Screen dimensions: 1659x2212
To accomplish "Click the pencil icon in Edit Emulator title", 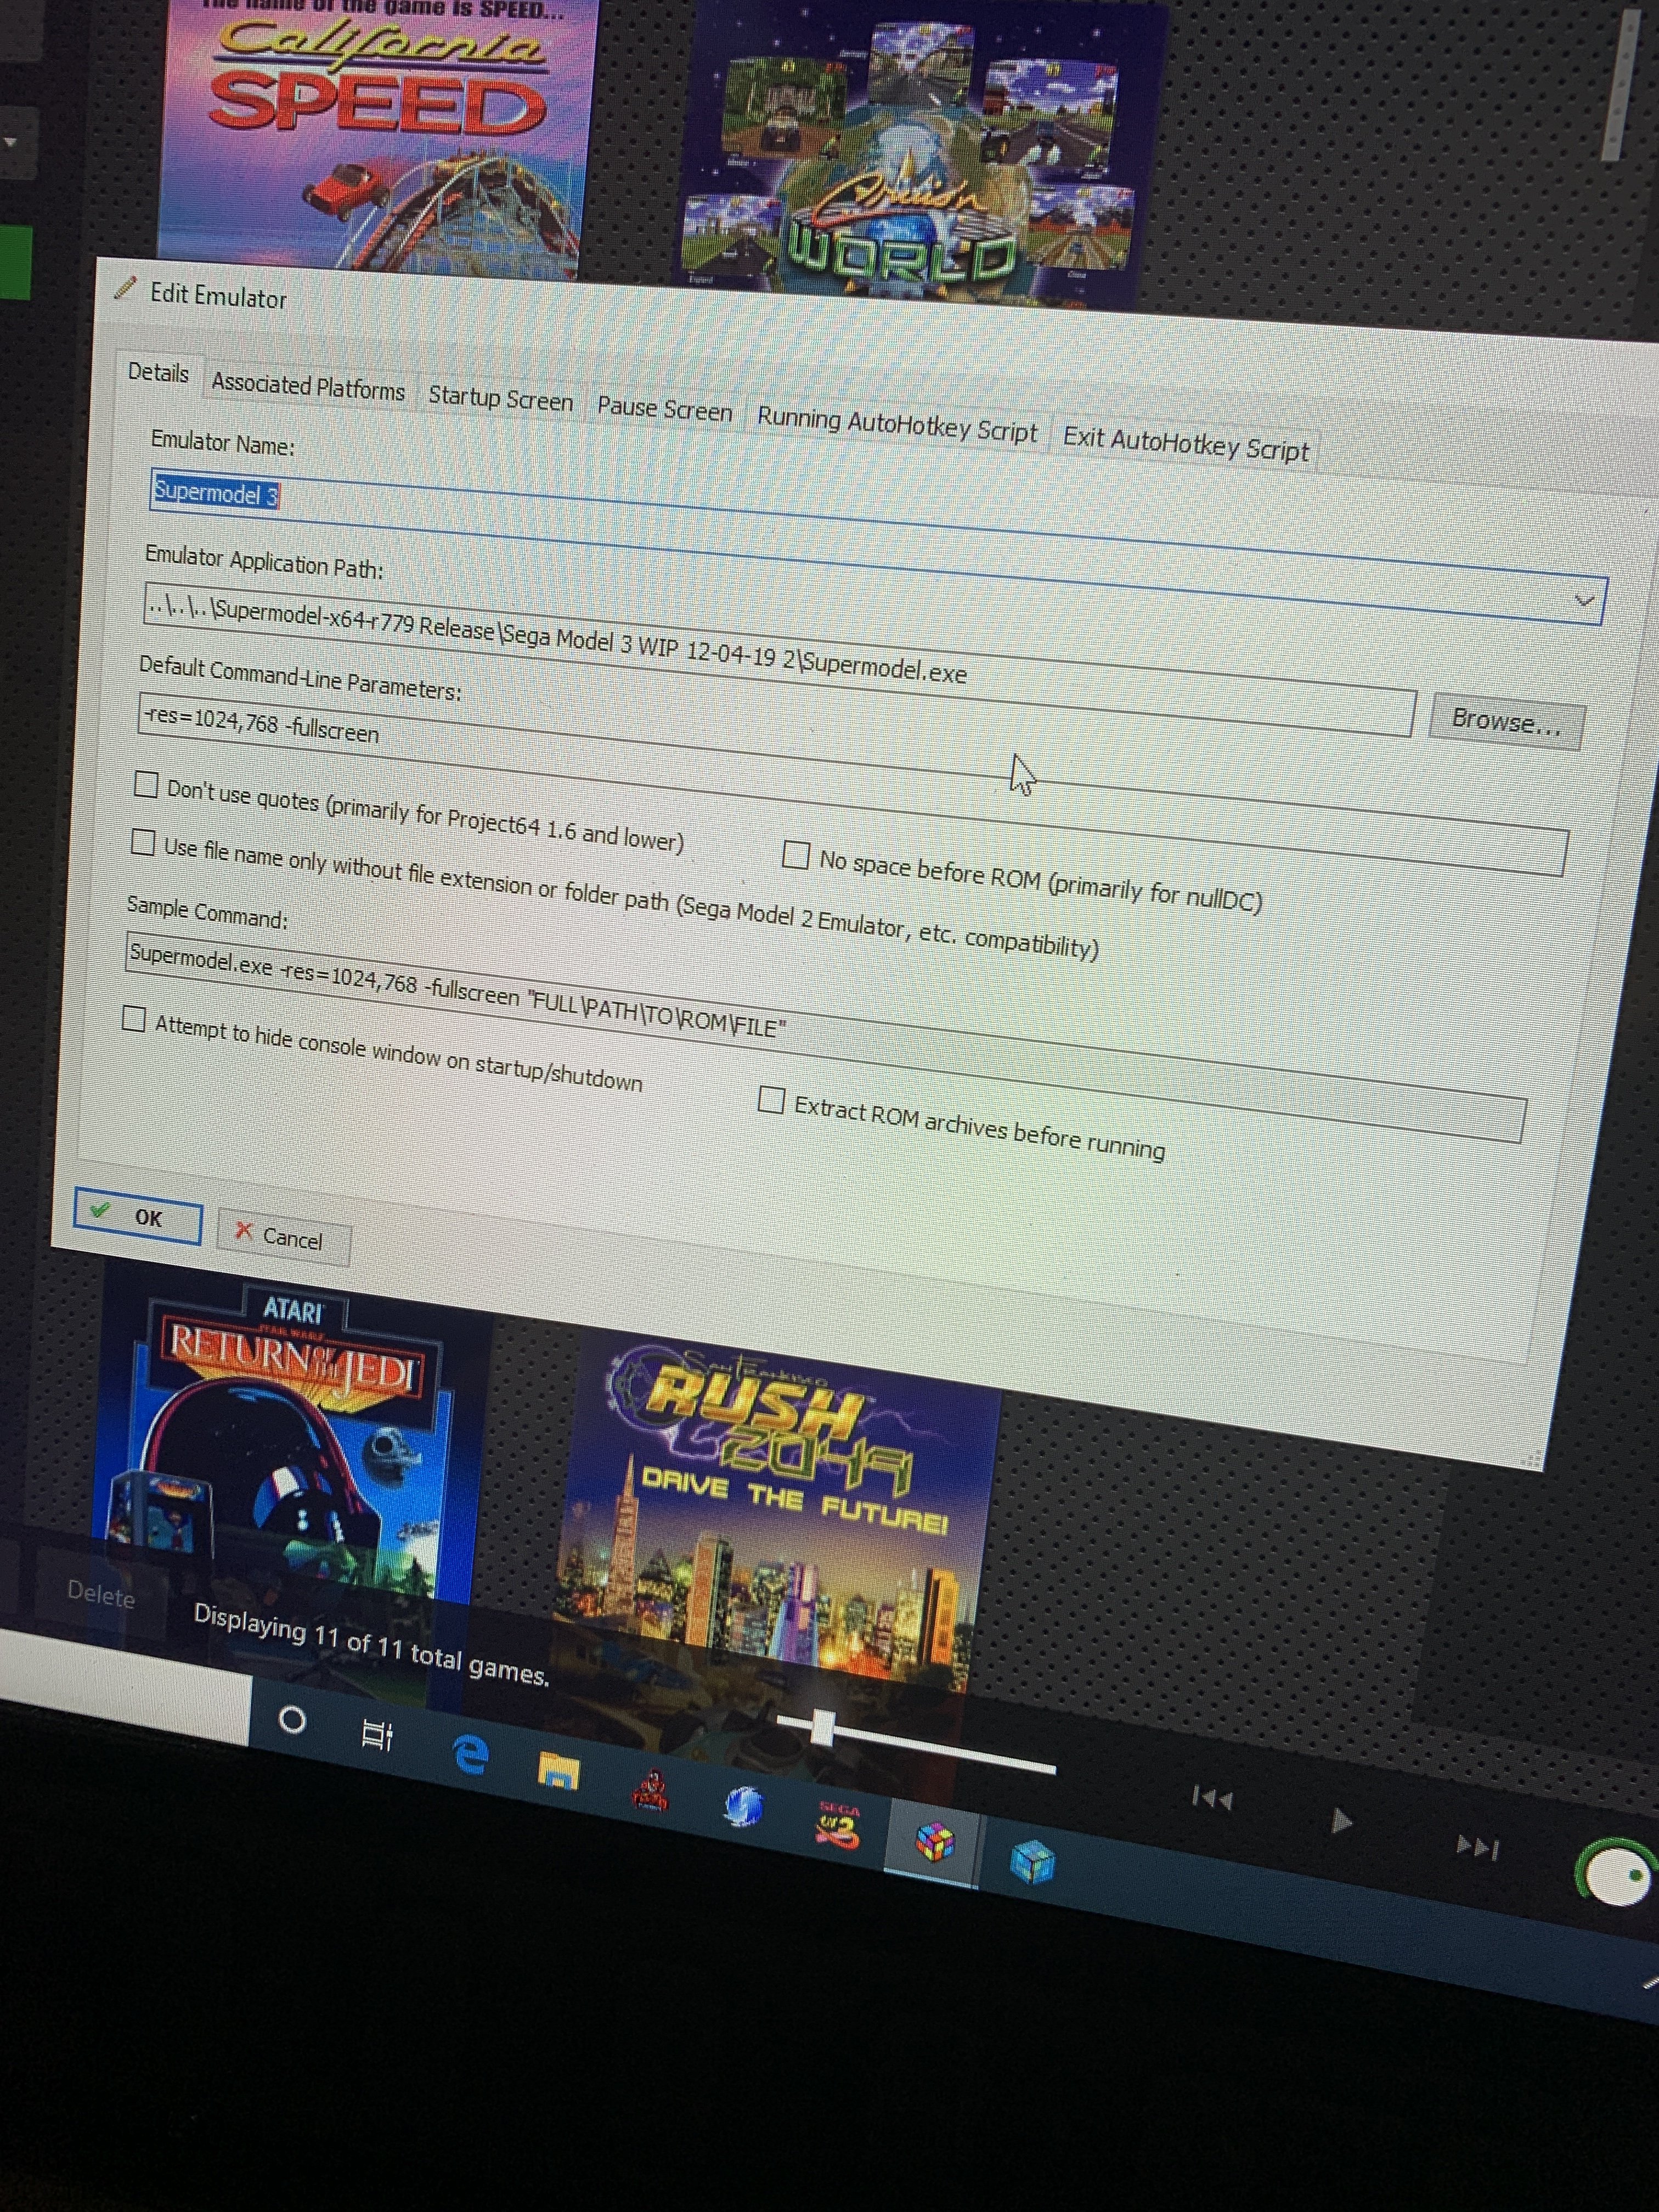I will [125, 288].
